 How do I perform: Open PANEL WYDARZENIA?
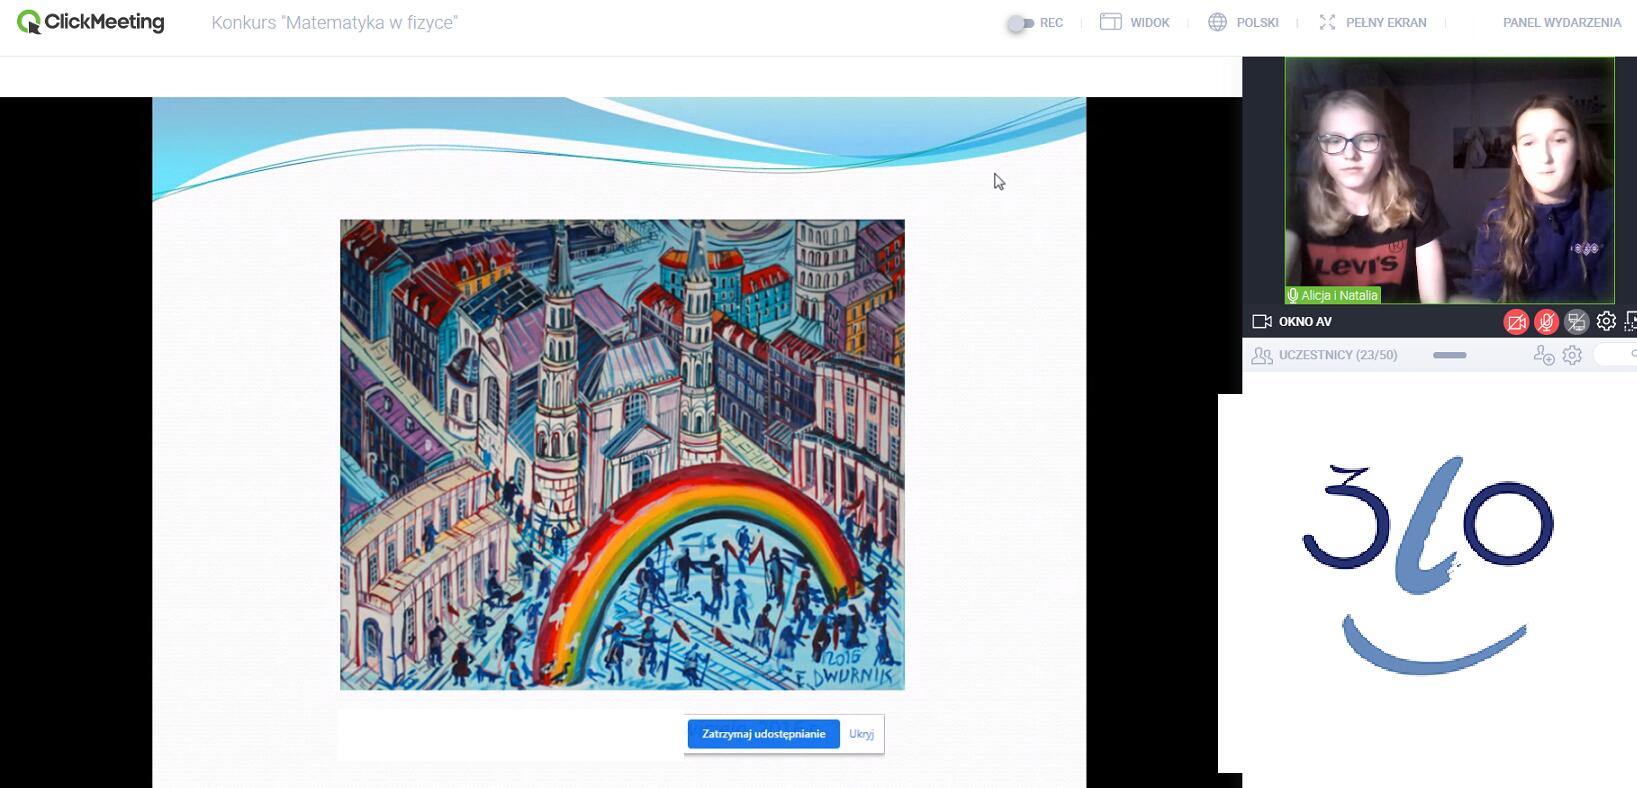[1561, 22]
